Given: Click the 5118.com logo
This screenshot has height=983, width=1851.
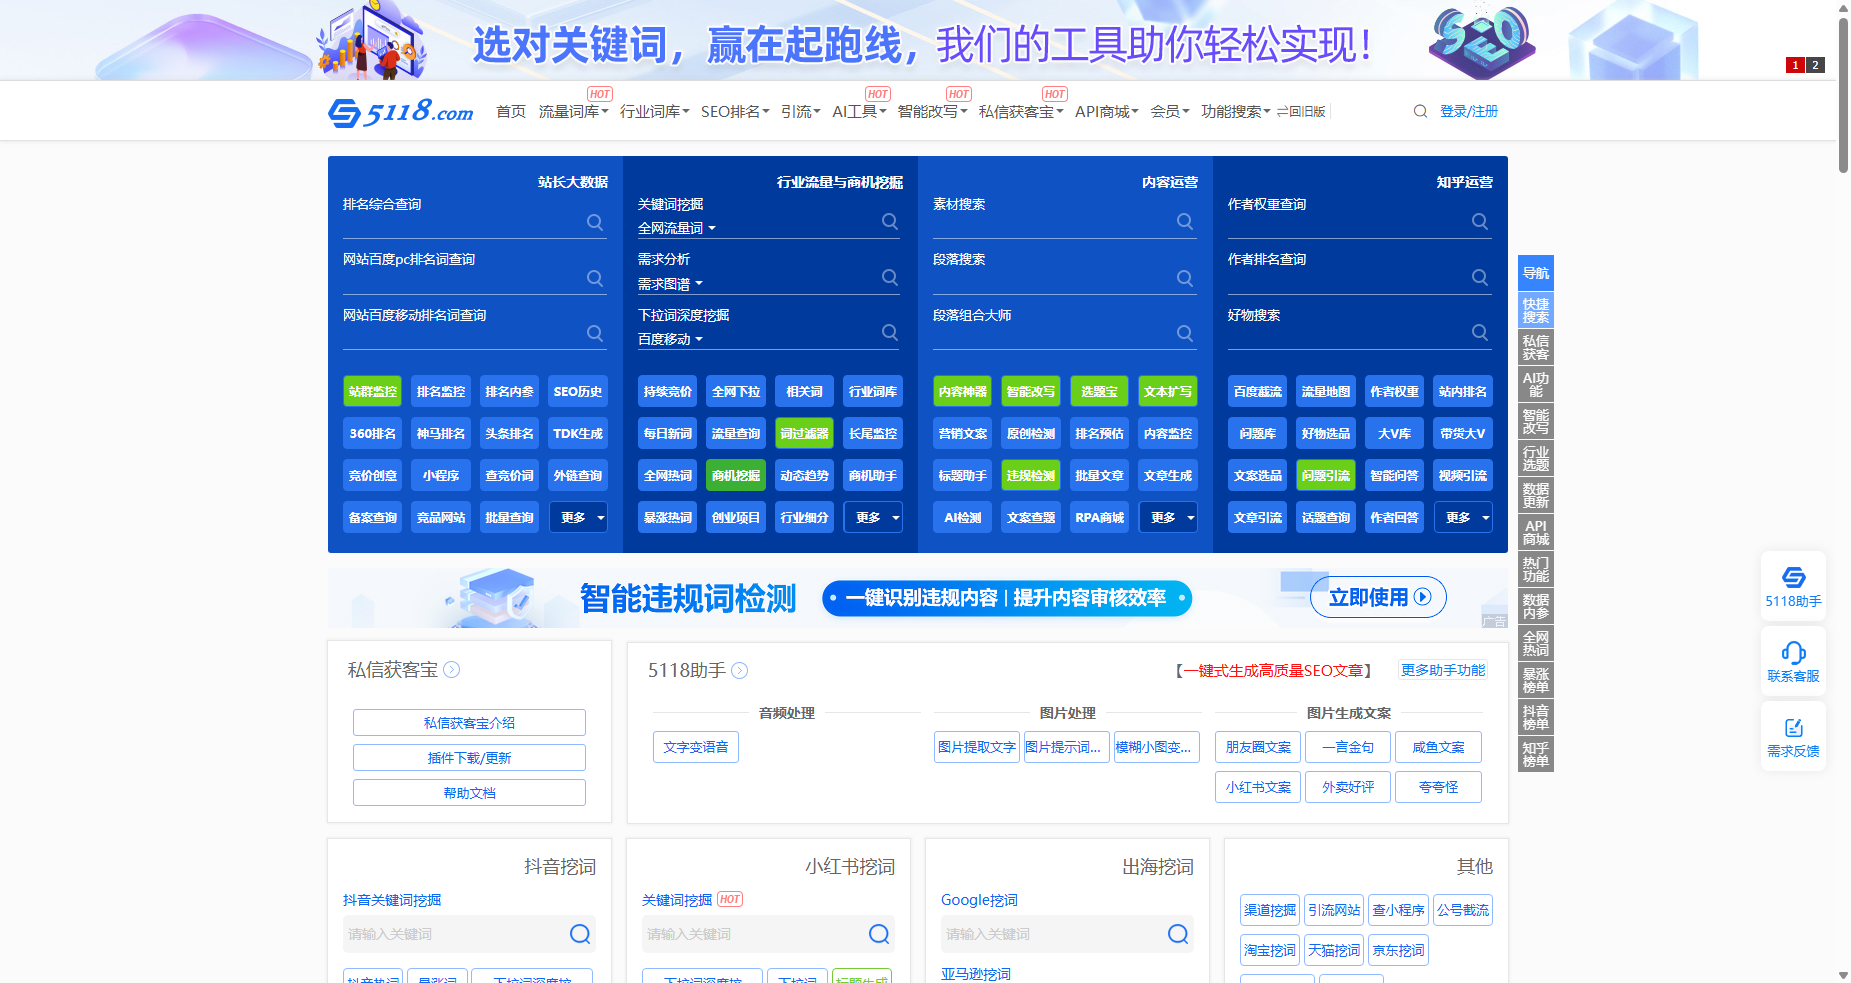Looking at the screenshot, I should [401, 111].
